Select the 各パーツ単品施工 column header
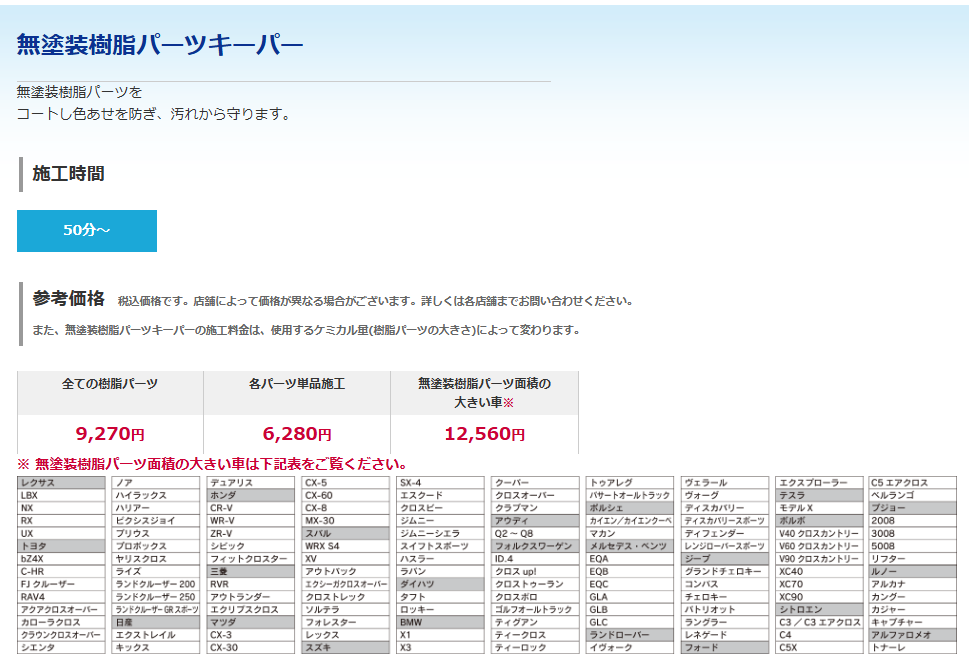 [297, 384]
